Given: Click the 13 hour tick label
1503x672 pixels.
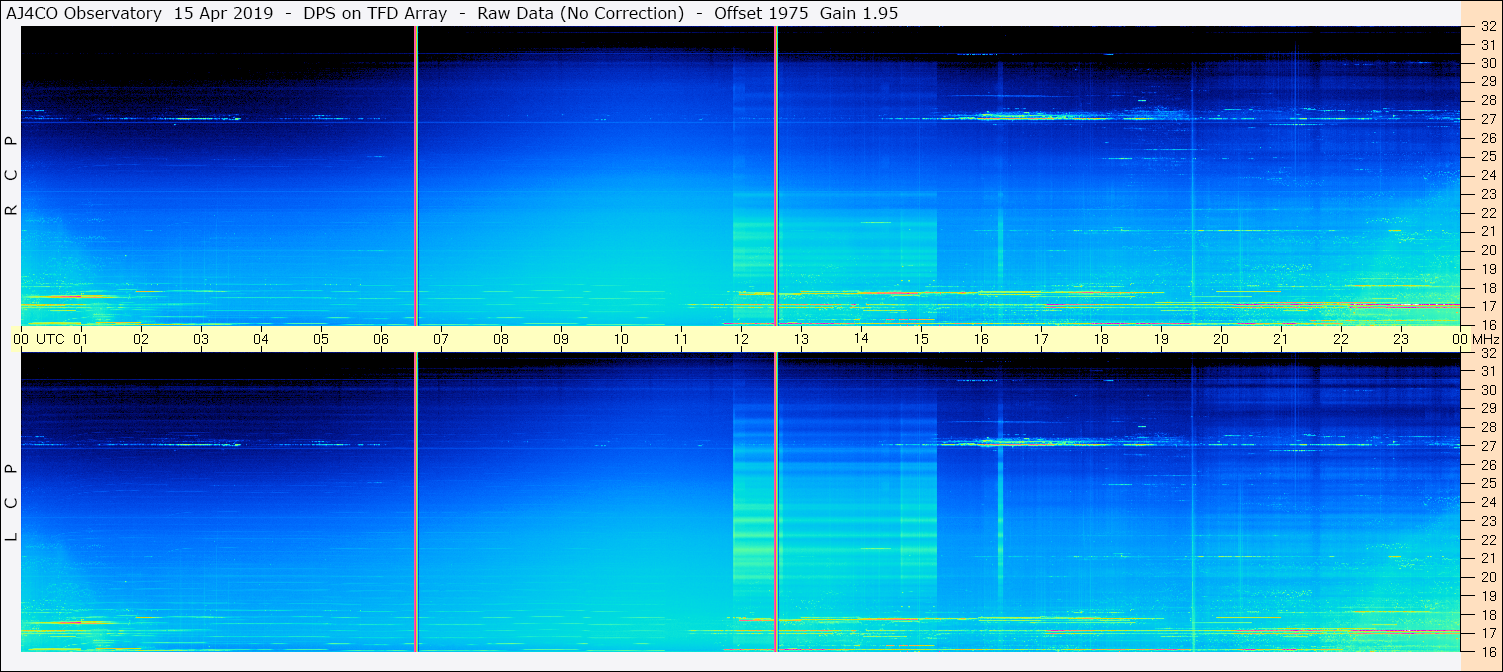Looking at the screenshot, I should pyautogui.click(x=801, y=339).
